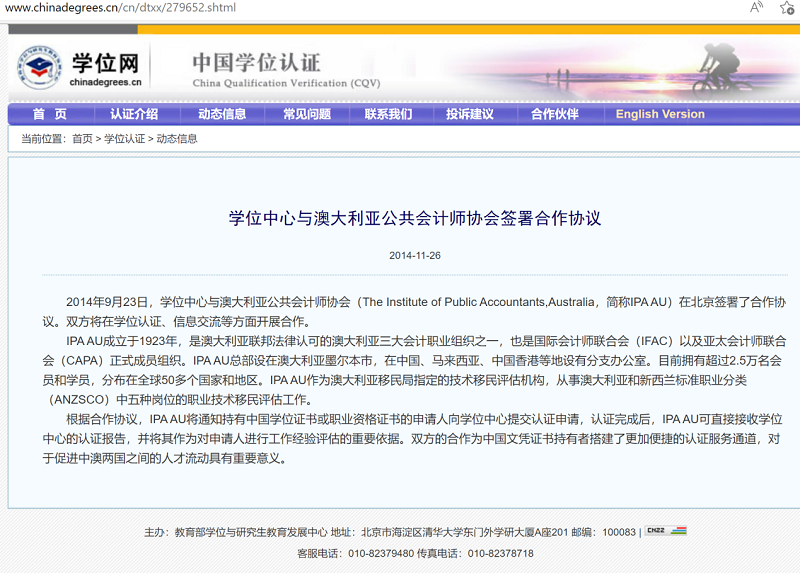Add this page to favorites with star icon
Image resolution: width=800 pixels, height=573 pixels.
click(789, 8)
